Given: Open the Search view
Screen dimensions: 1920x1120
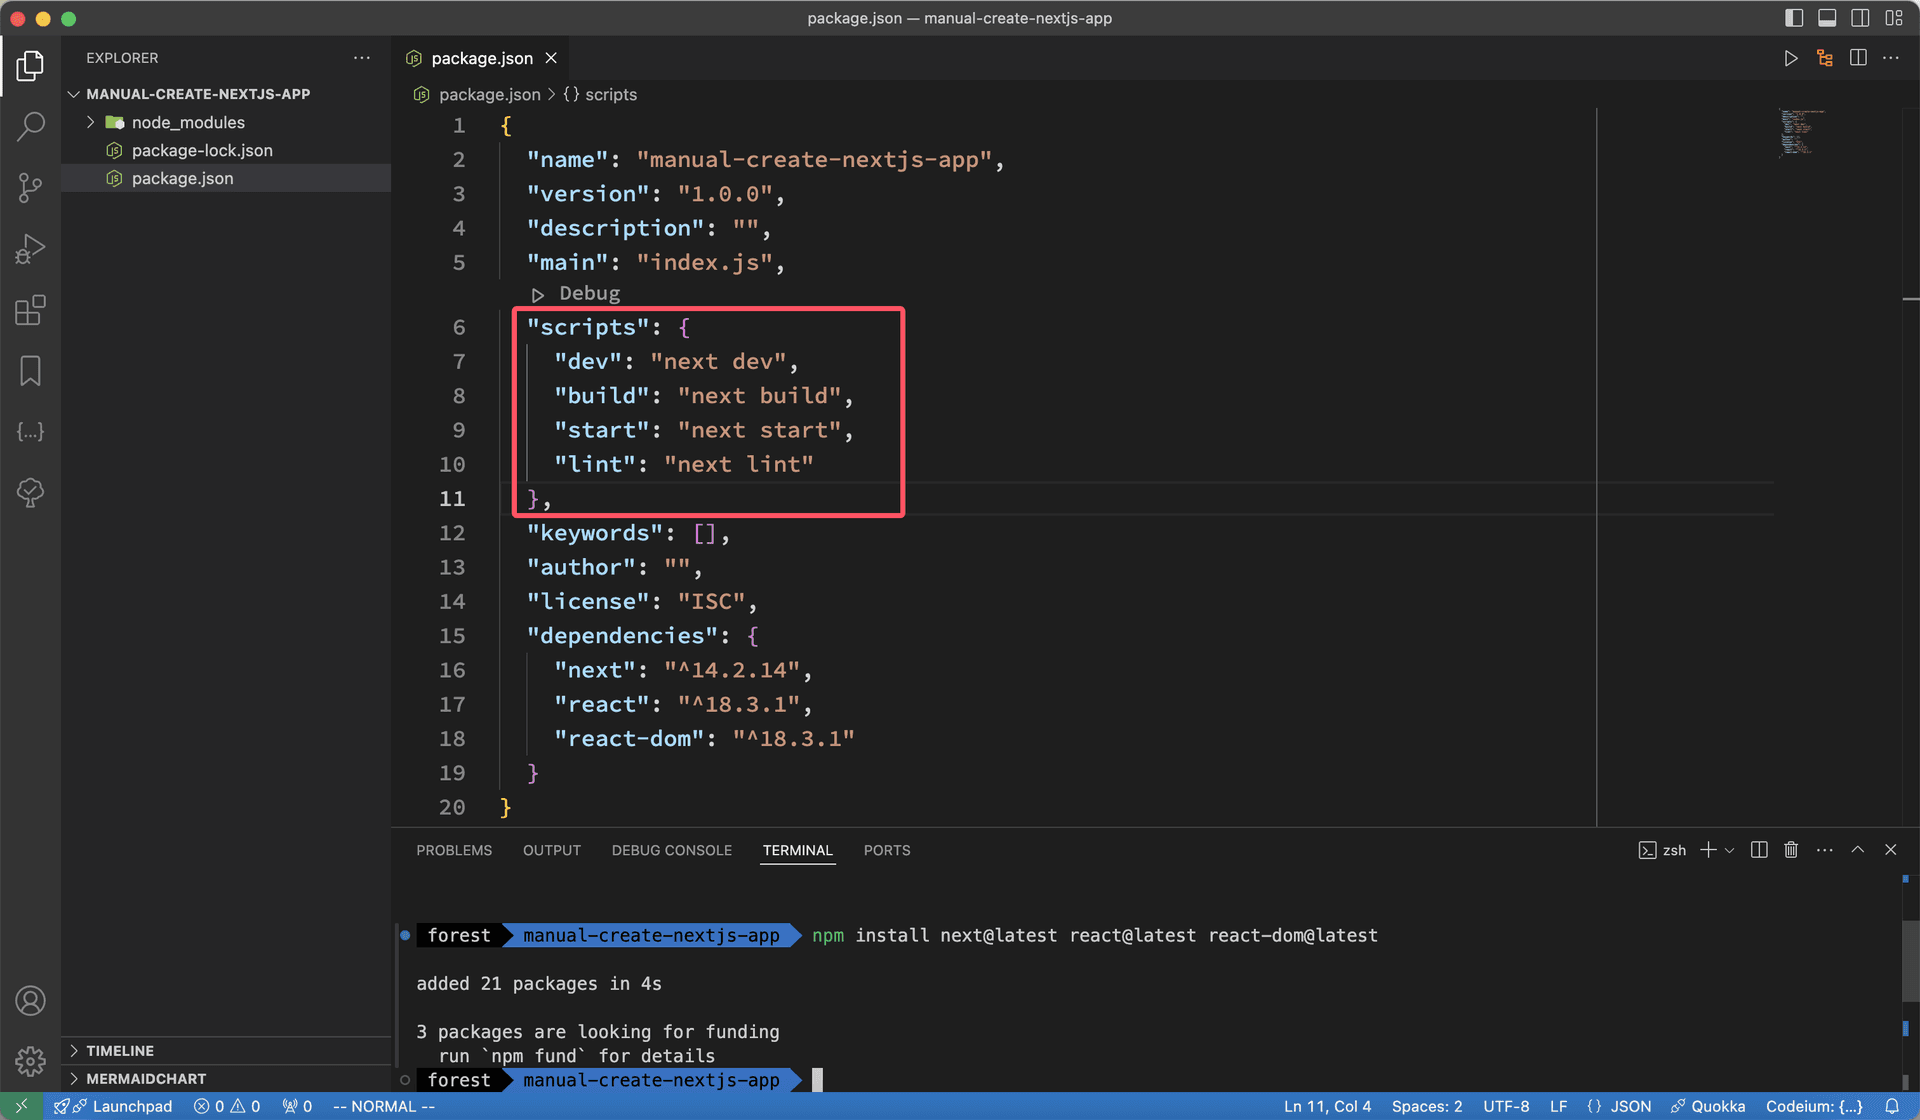Looking at the screenshot, I should click(30, 126).
